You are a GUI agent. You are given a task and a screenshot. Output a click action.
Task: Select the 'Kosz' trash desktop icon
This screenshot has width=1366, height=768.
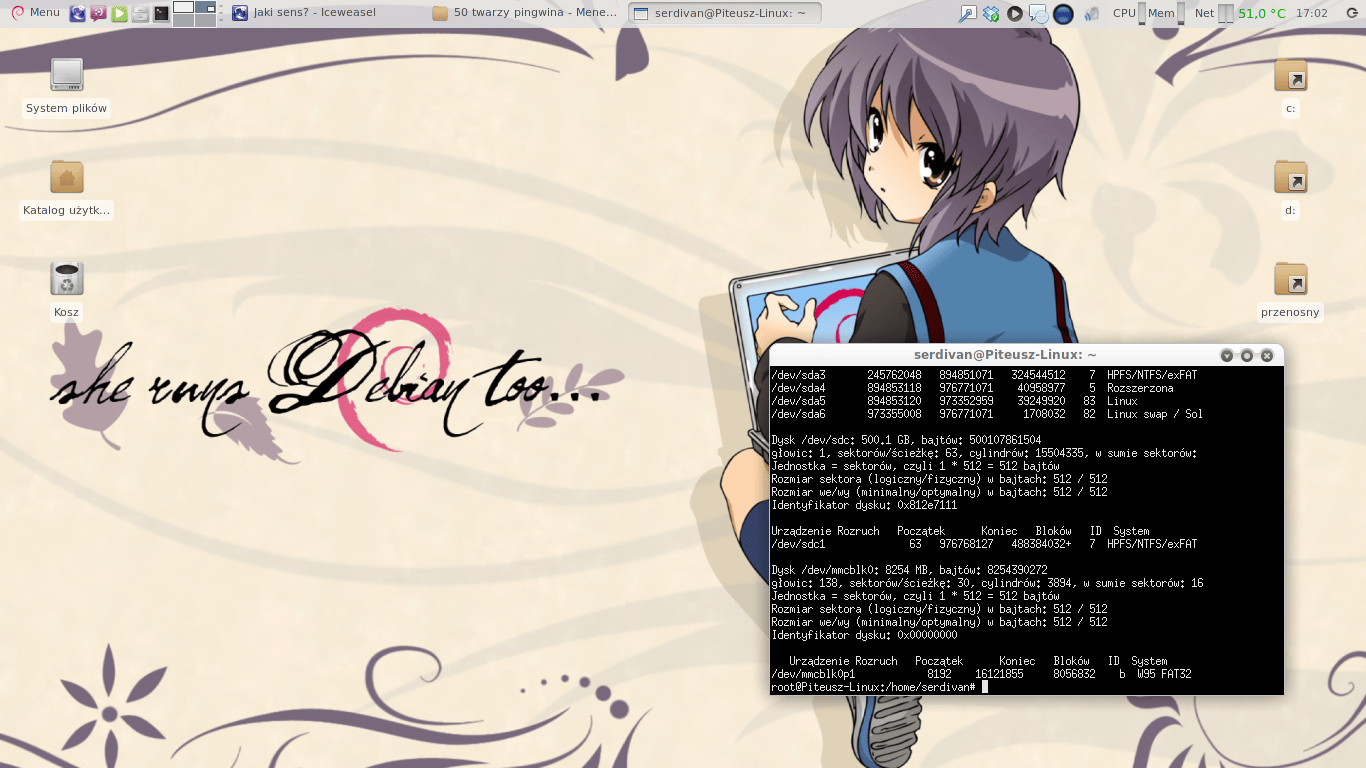(66, 279)
